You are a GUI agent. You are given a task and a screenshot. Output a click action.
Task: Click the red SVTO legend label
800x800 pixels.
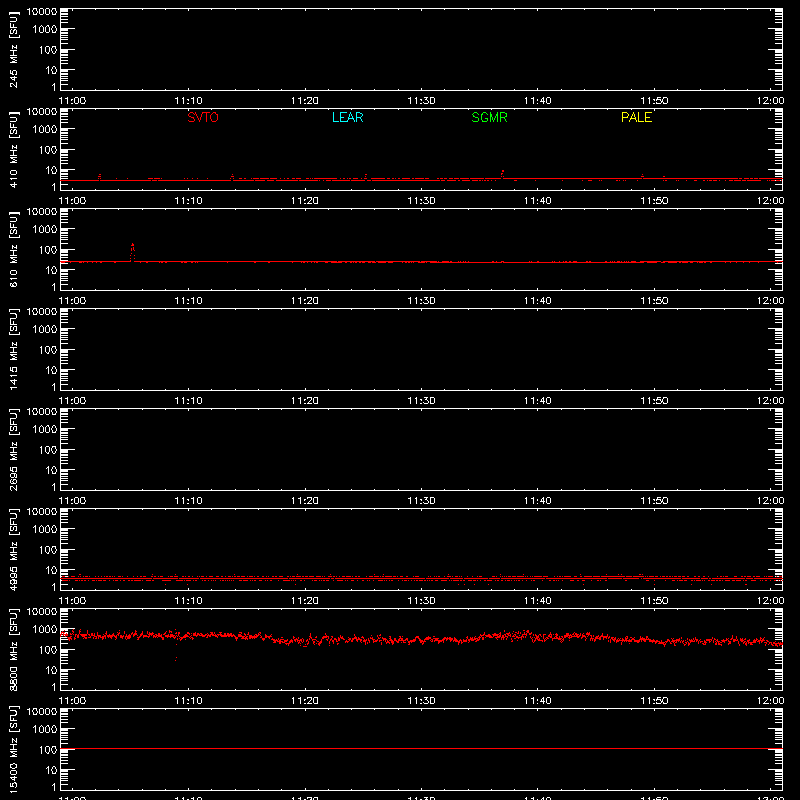(x=203, y=117)
